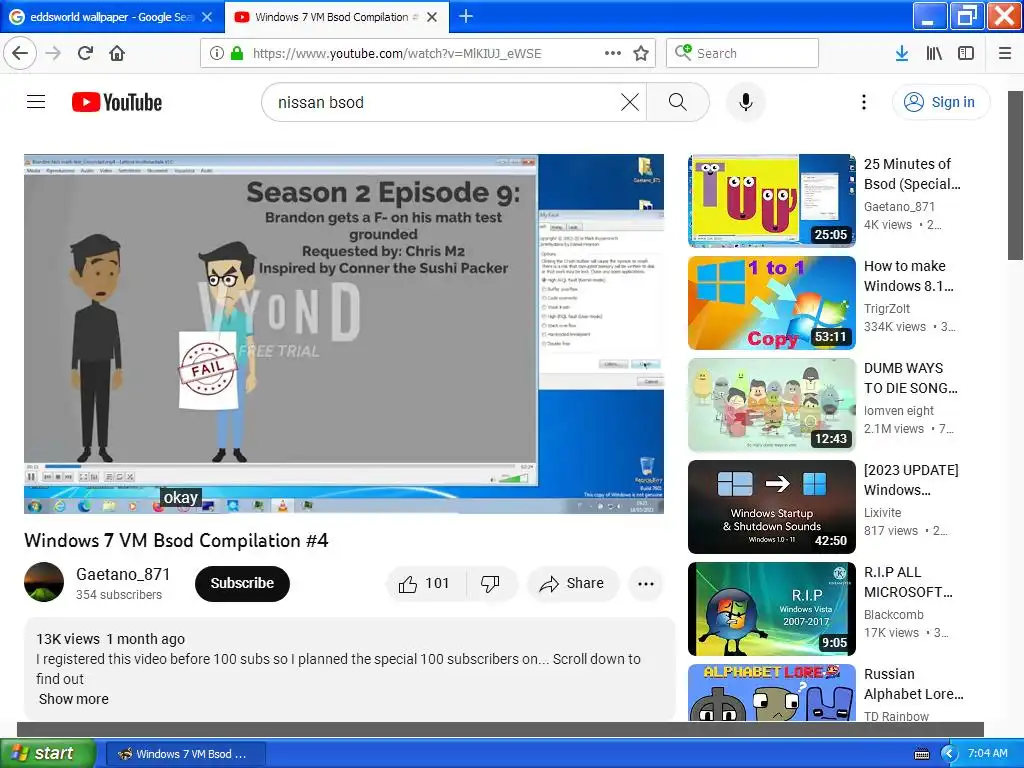Screen dimensions: 1024x768
Task: Open the browser home page
Action: (117, 53)
